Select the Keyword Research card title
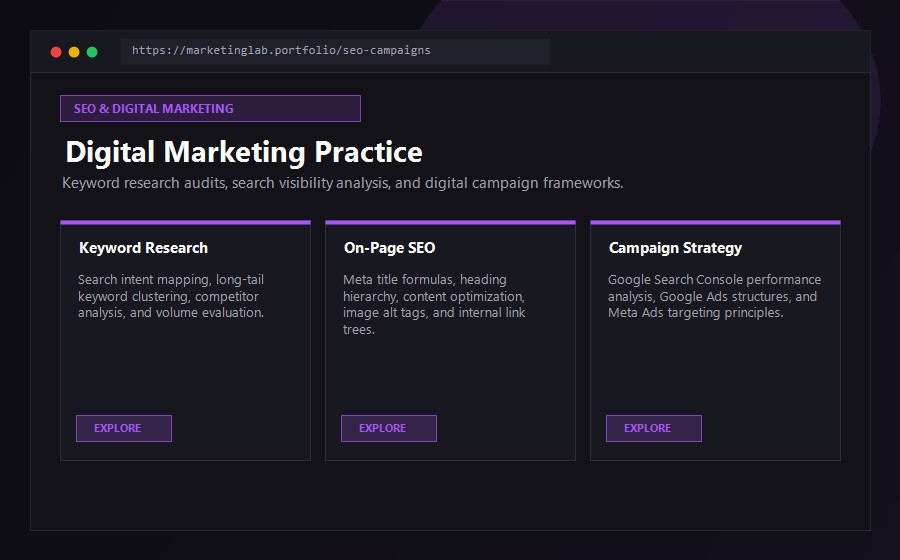Image resolution: width=900 pixels, height=560 pixels. 143,248
